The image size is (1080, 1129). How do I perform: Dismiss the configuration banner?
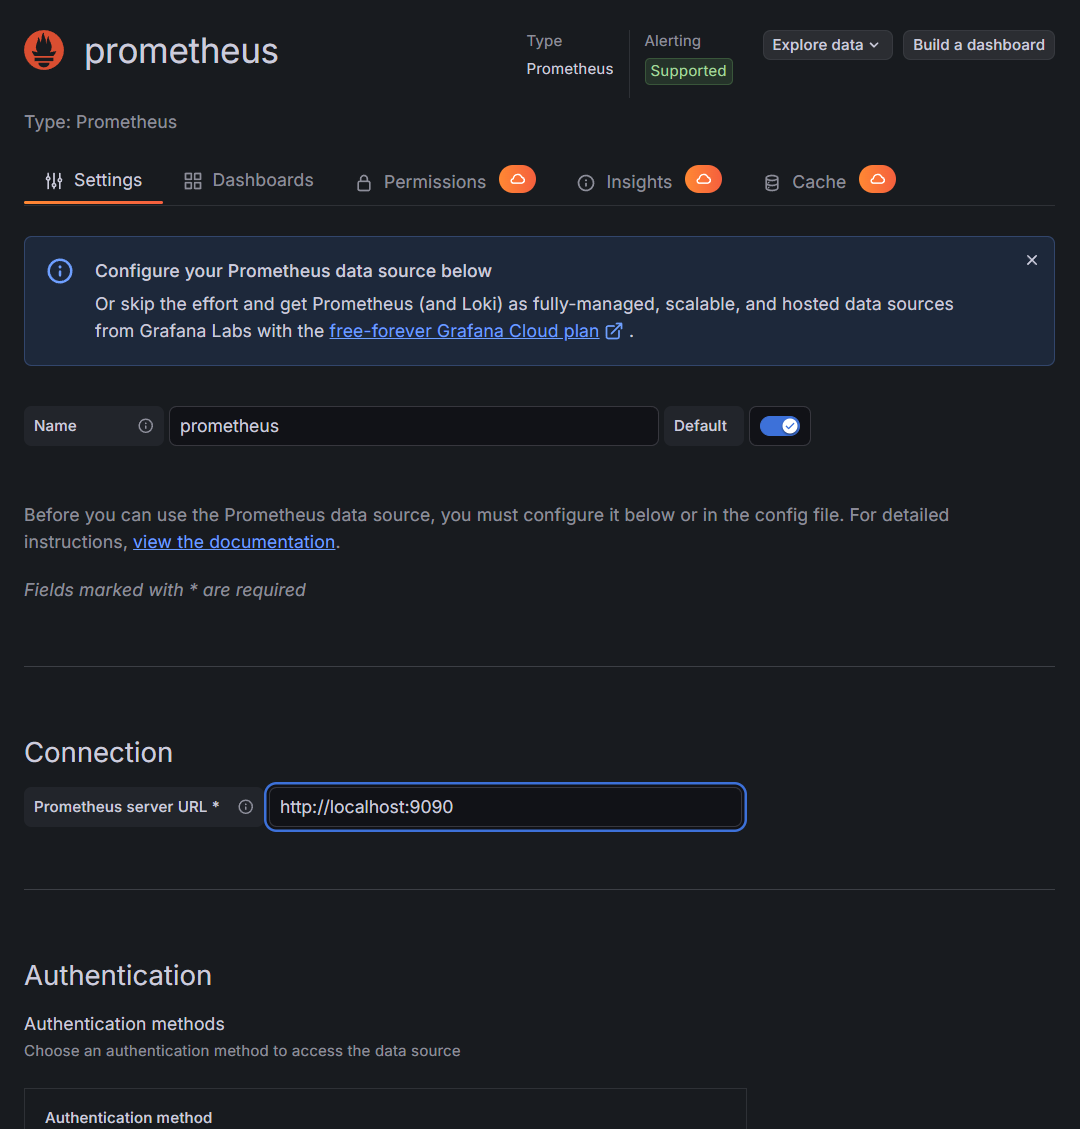tap(1031, 259)
